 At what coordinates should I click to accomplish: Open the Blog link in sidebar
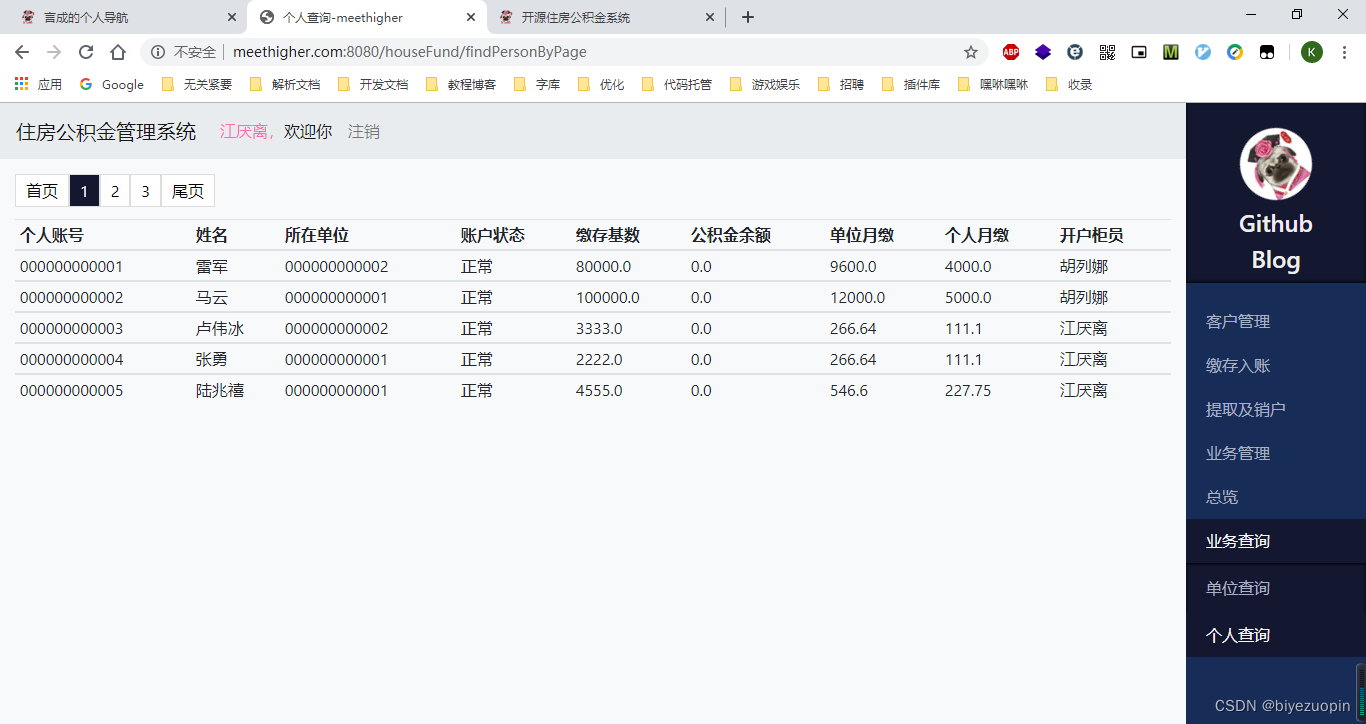(1275, 260)
